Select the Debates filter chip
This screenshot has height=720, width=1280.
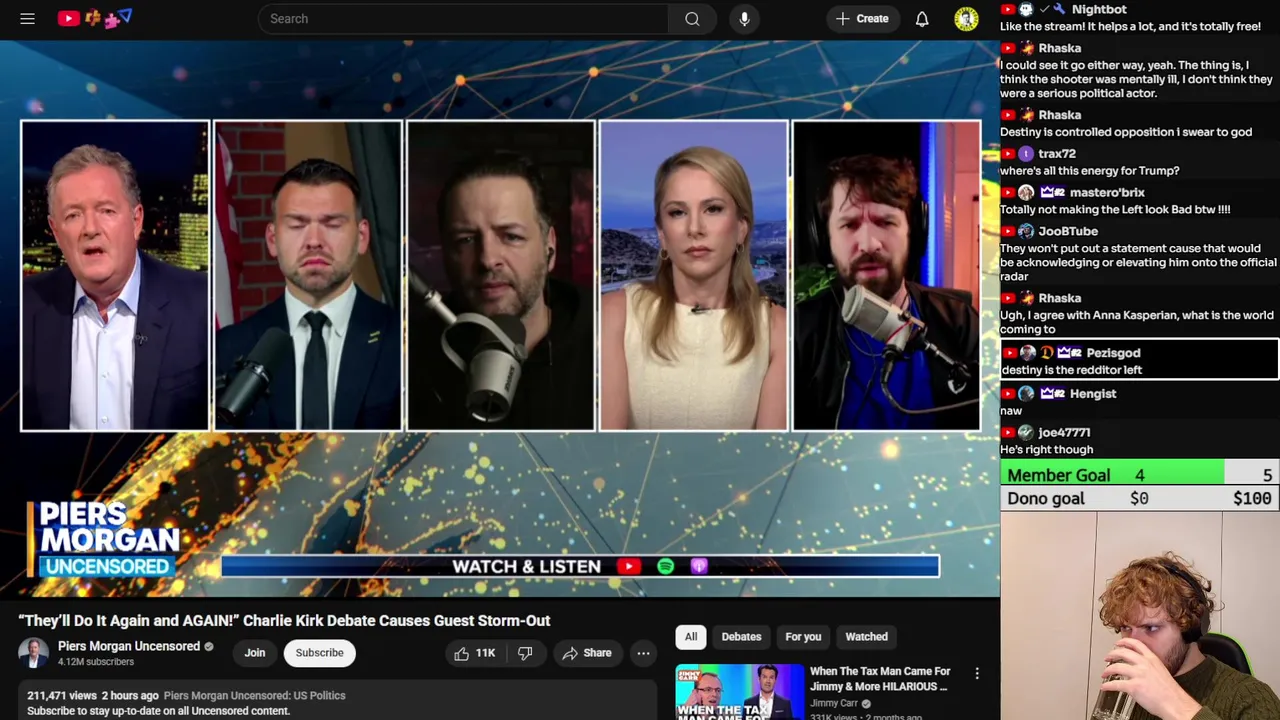[x=741, y=637]
